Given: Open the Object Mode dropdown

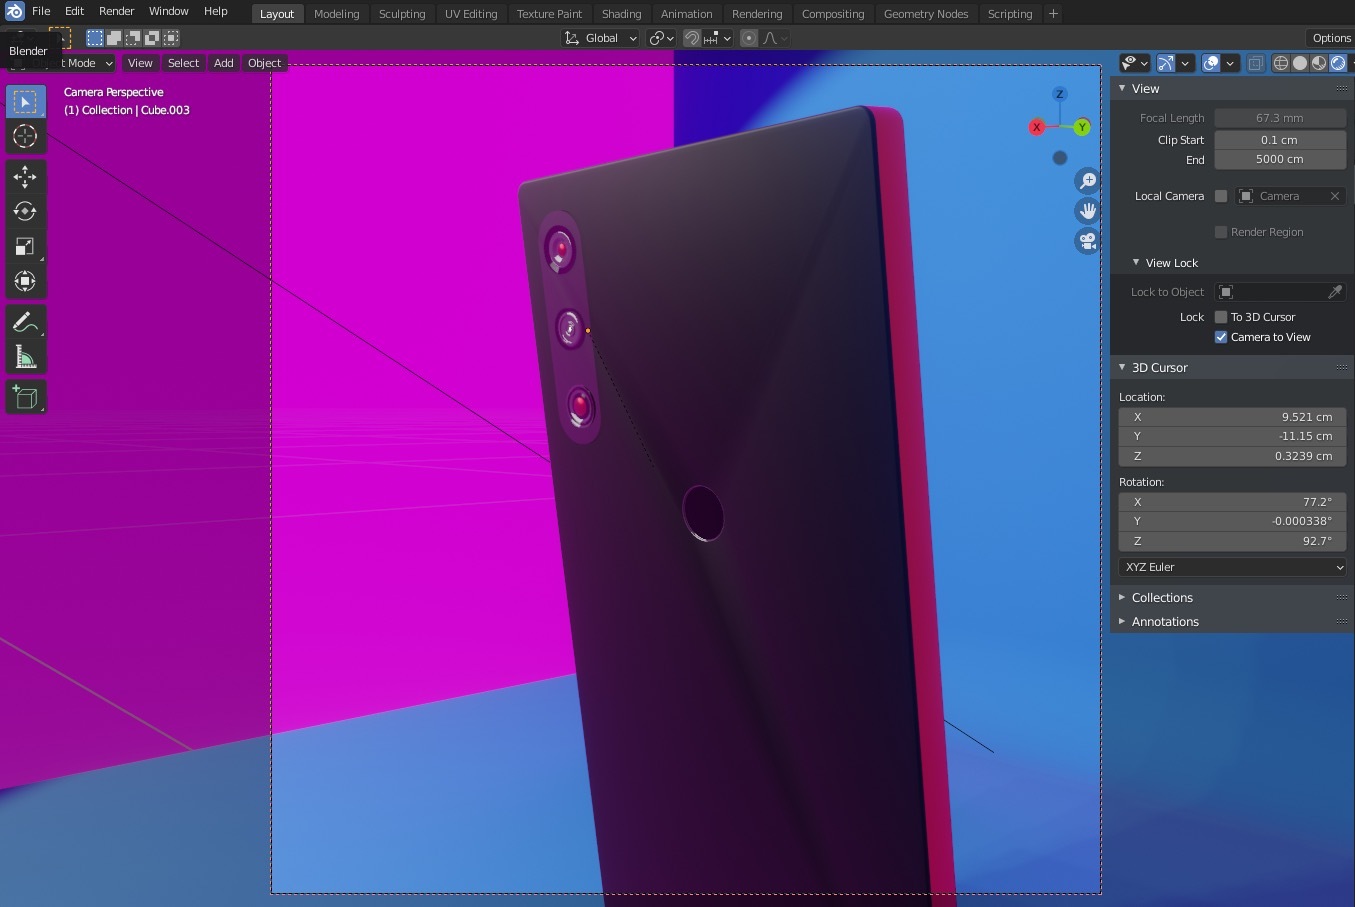Looking at the screenshot, I should [60, 63].
